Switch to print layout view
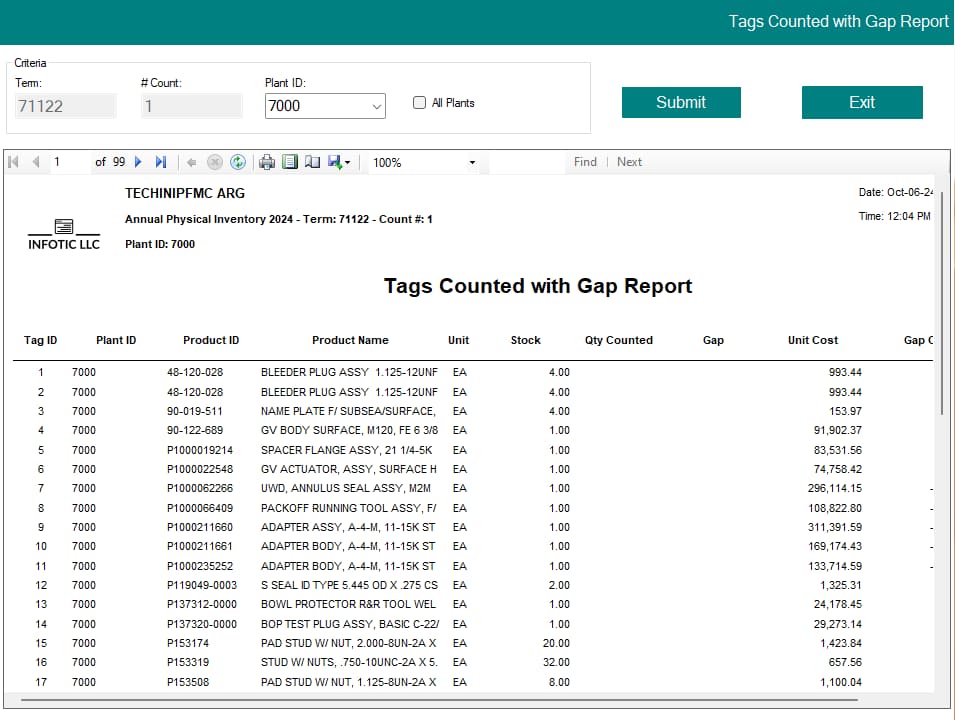Image resolution: width=955 pixels, height=720 pixels. tap(290, 162)
